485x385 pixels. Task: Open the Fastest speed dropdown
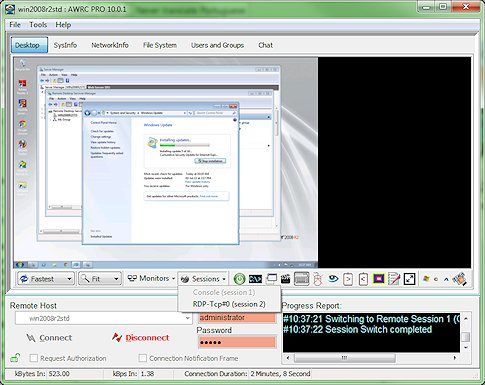pos(45,279)
